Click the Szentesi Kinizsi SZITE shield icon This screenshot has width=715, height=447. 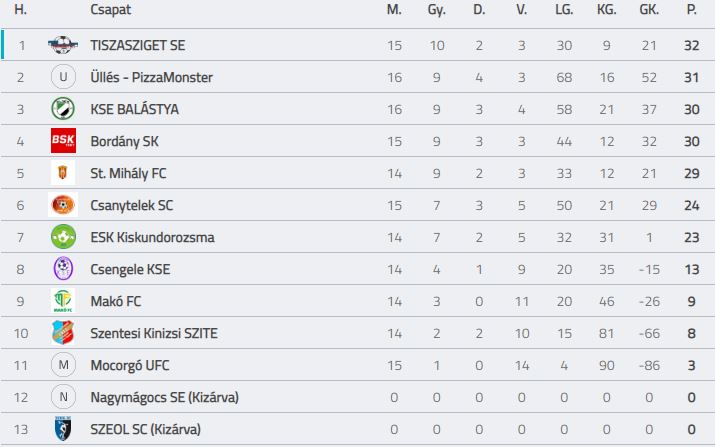click(63, 333)
